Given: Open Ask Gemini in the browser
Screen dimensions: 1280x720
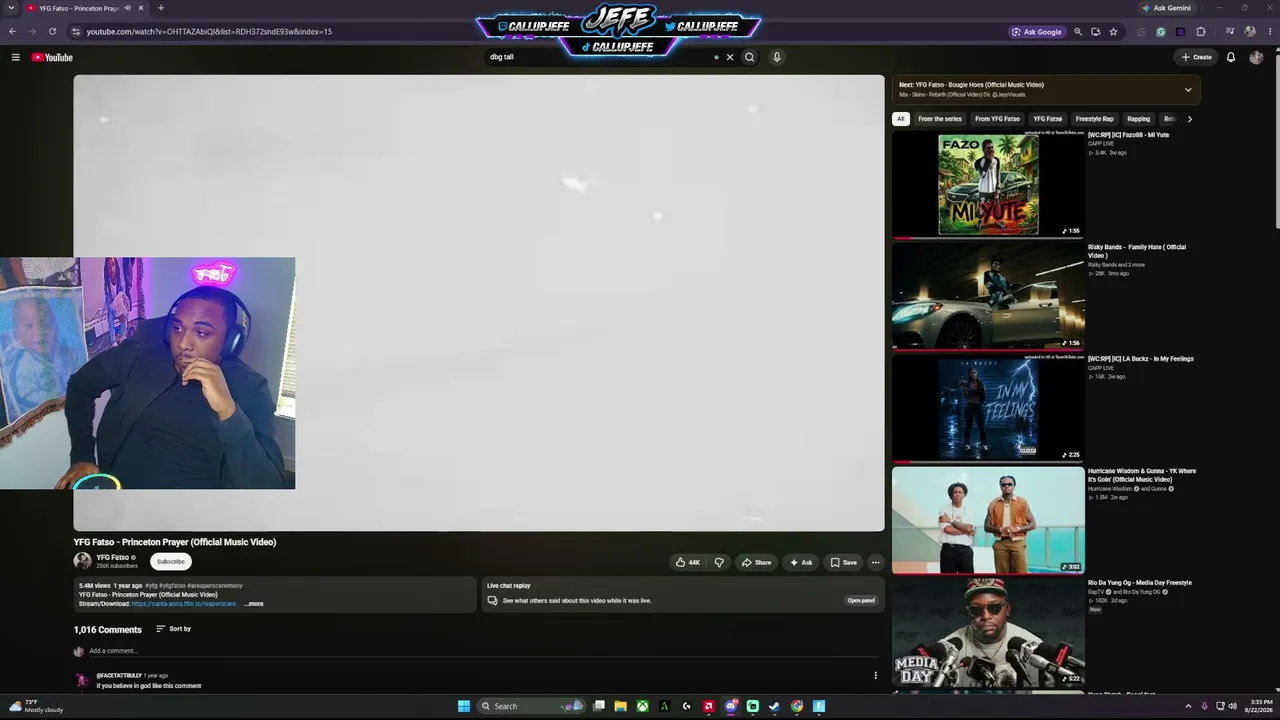Looking at the screenshot, I should pyautogui.click(x=1166, y=8).
